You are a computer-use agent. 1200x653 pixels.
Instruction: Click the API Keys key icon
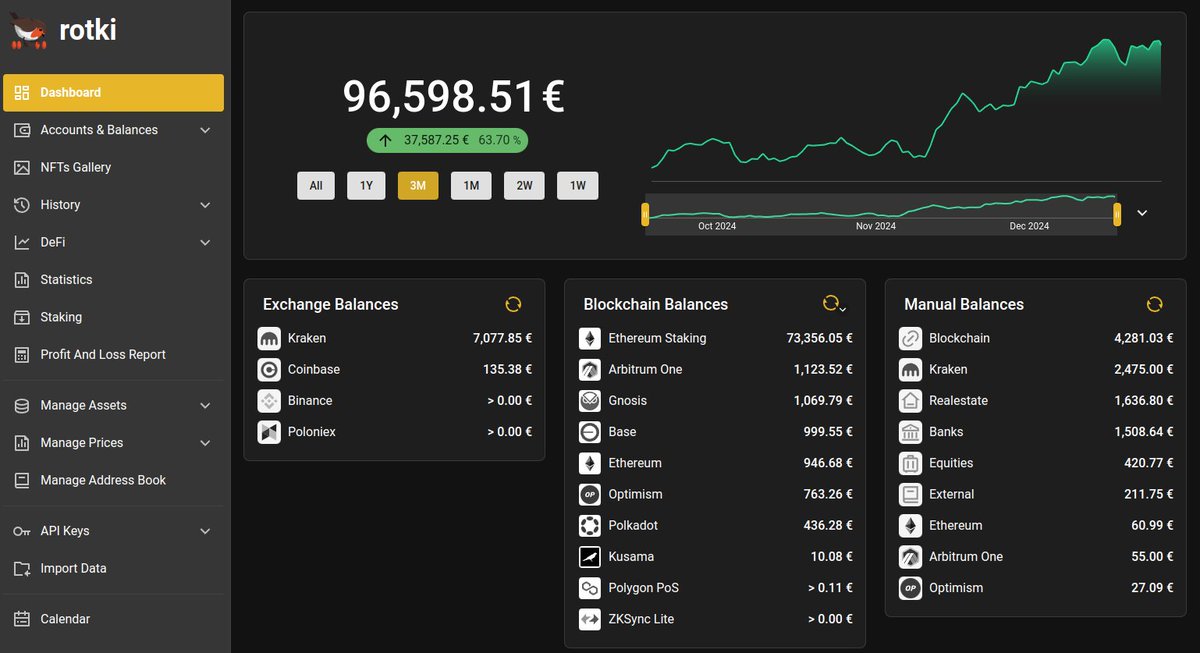click(x=22, y=531)
